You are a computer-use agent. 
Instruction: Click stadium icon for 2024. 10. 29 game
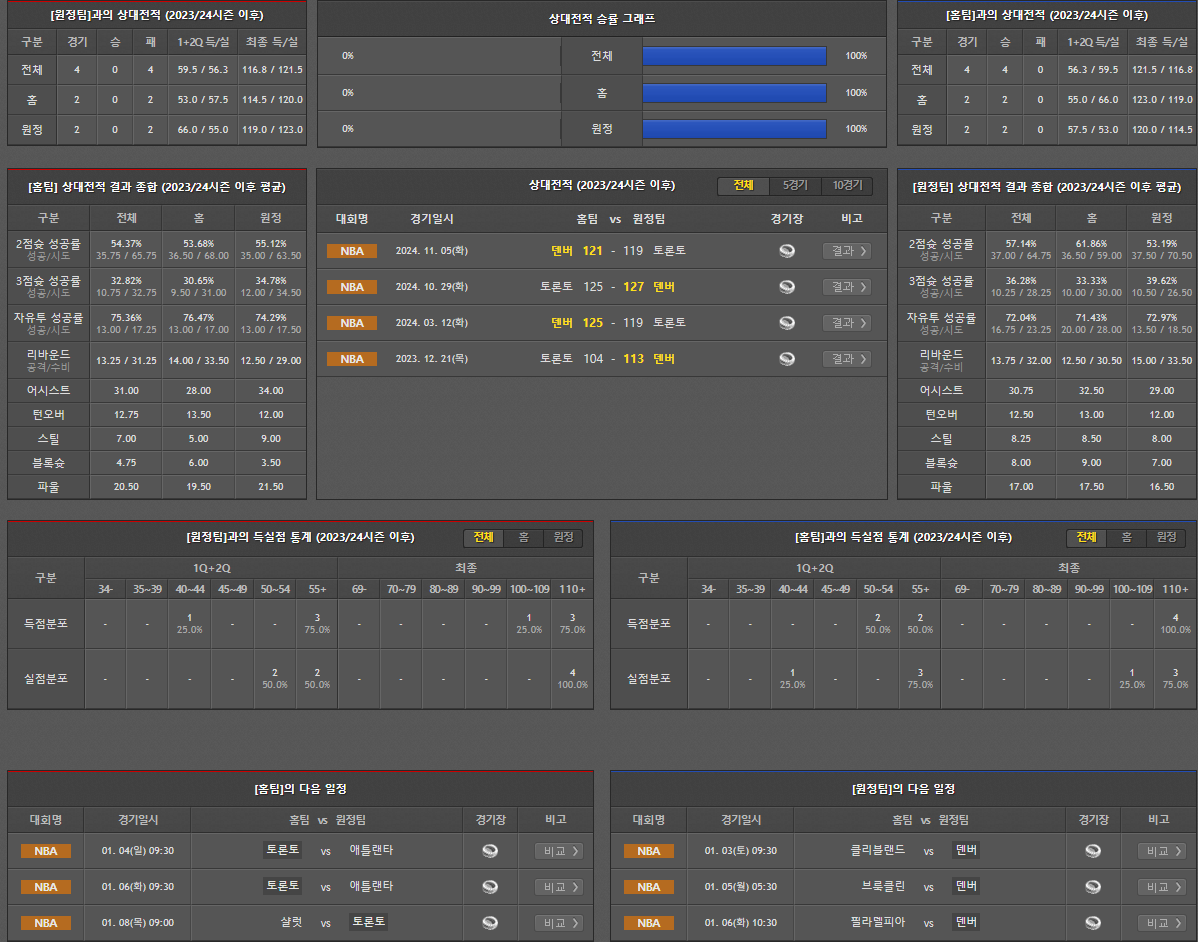(787, 287)
